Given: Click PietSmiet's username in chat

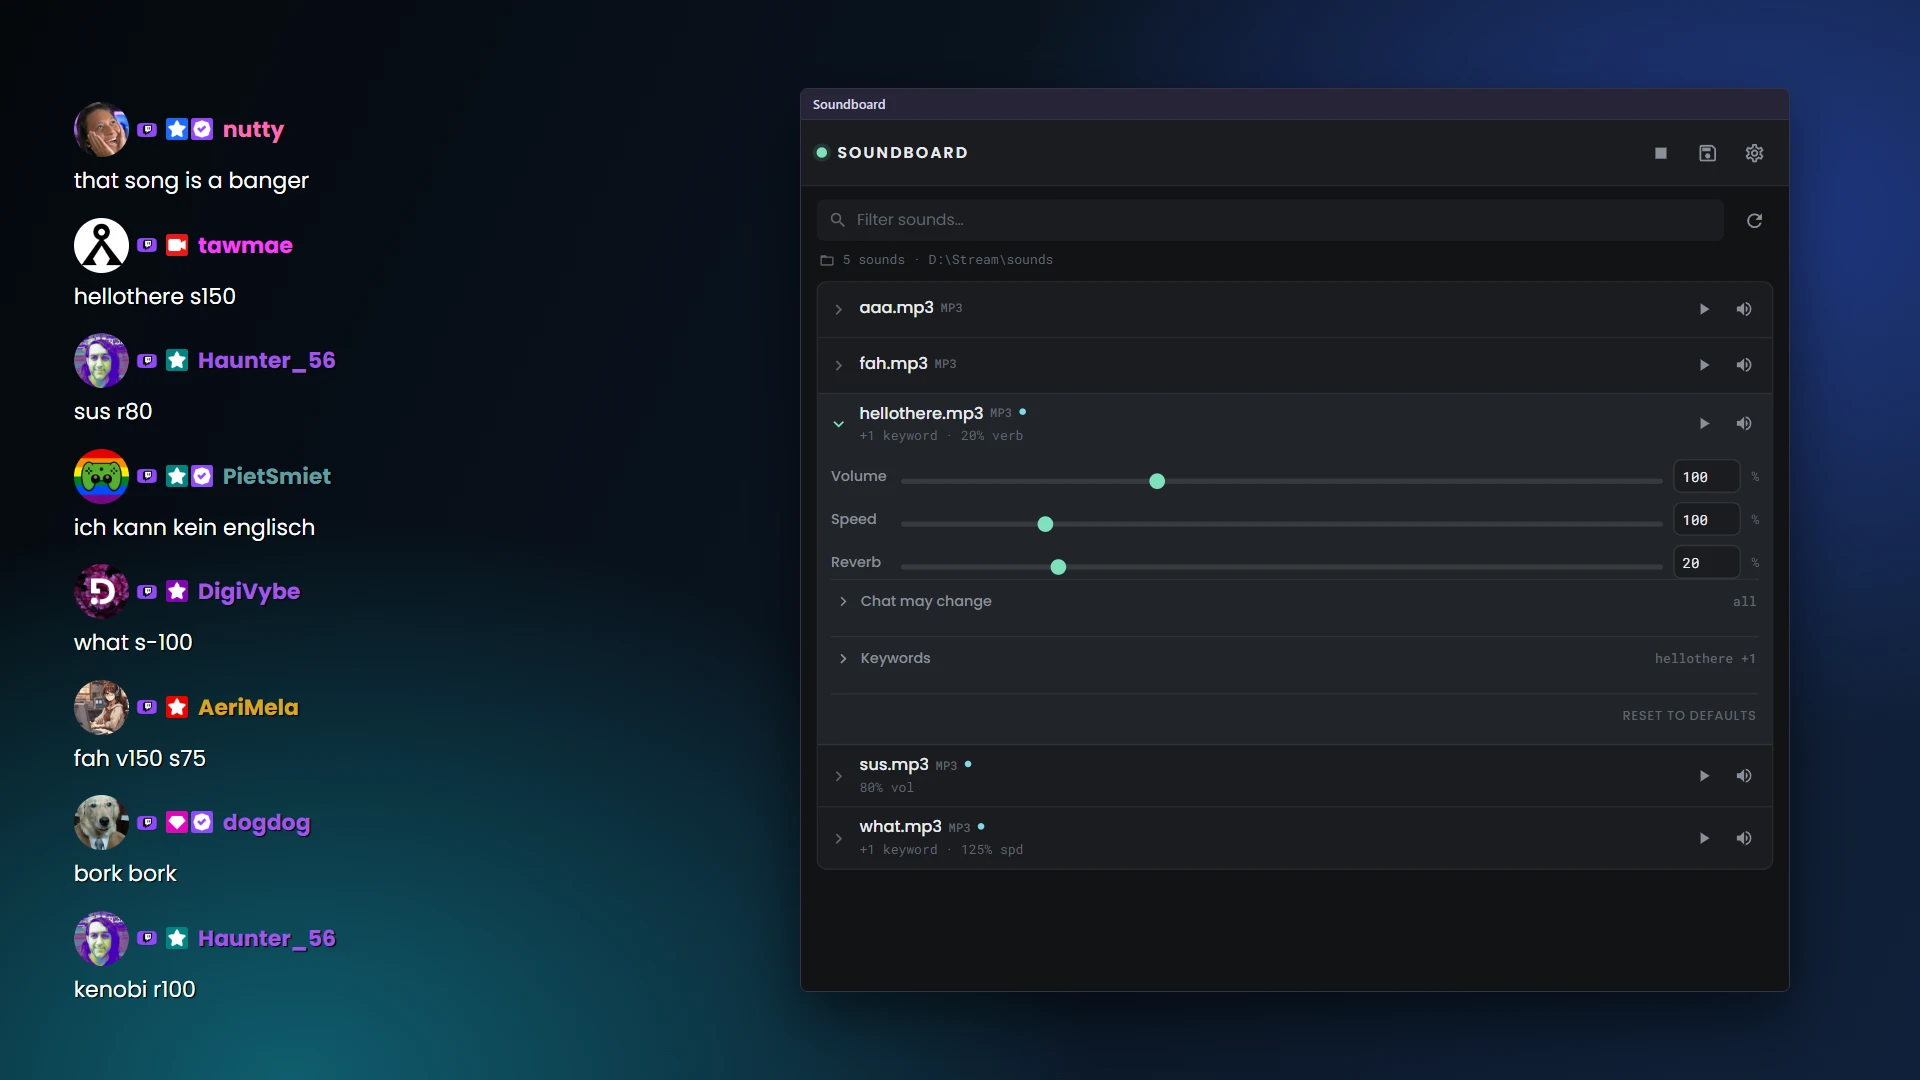Looking at the screenshot, I should 277,476.
